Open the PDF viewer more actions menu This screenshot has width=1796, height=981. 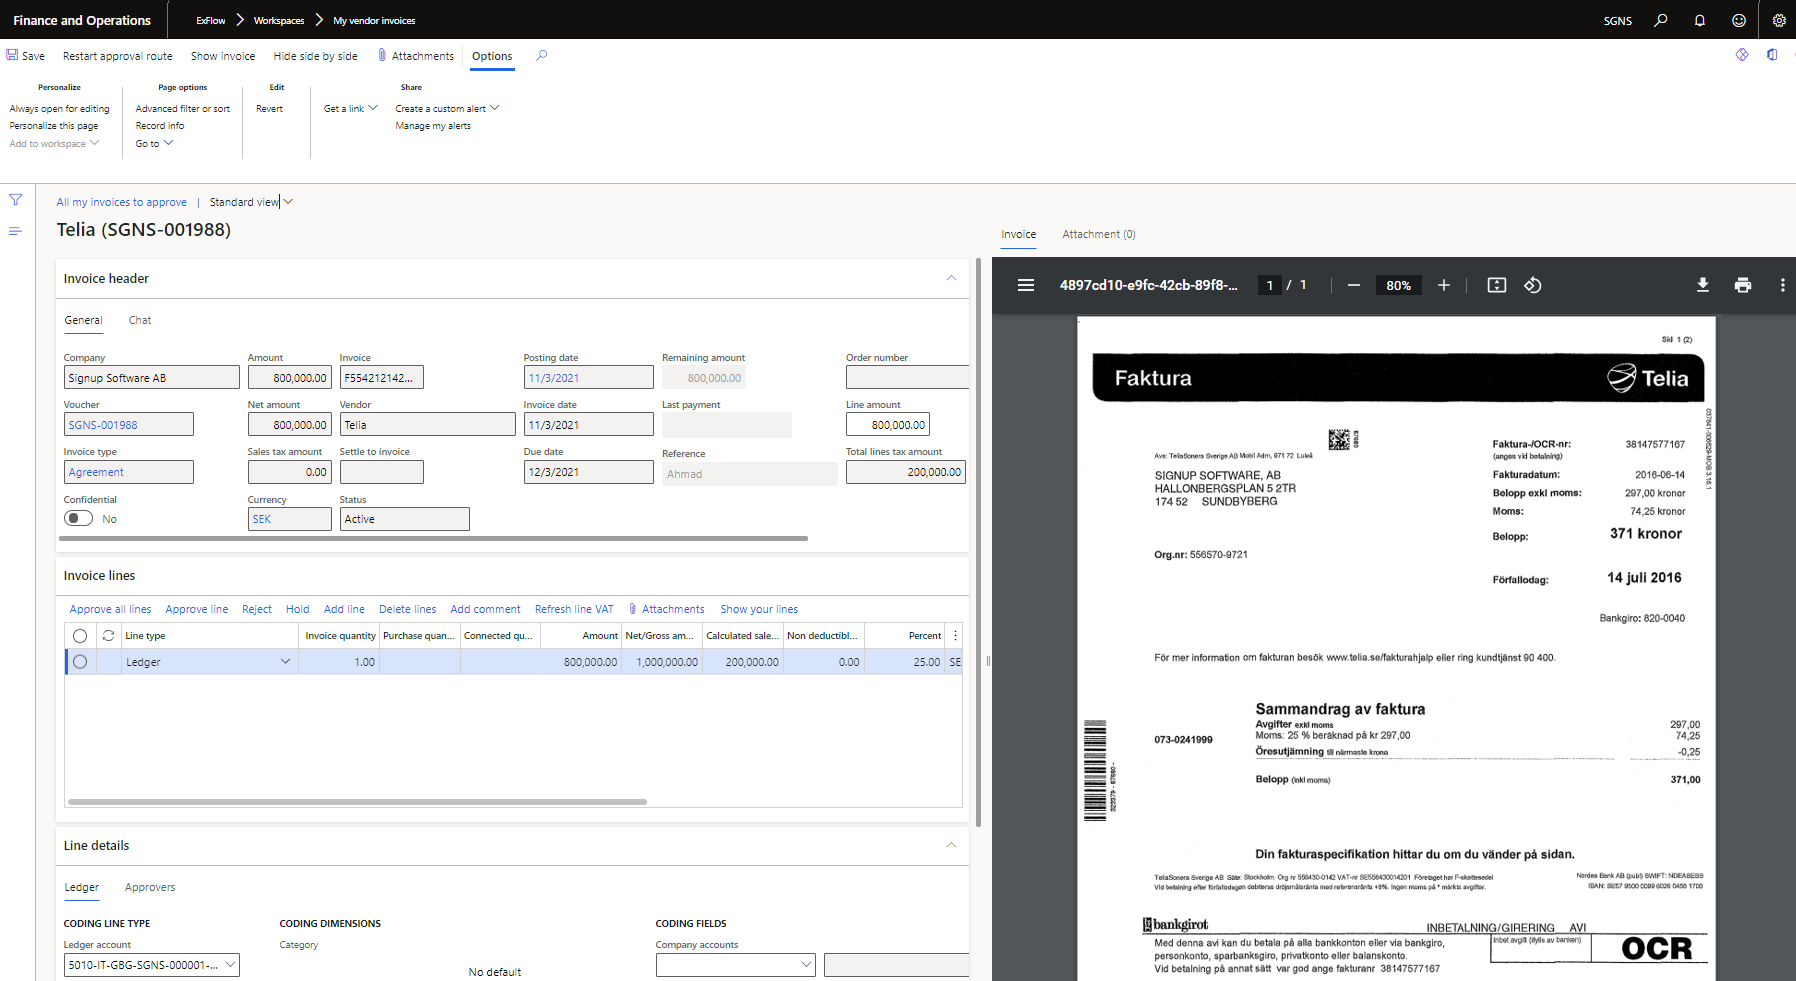(x=1783, y=285)
